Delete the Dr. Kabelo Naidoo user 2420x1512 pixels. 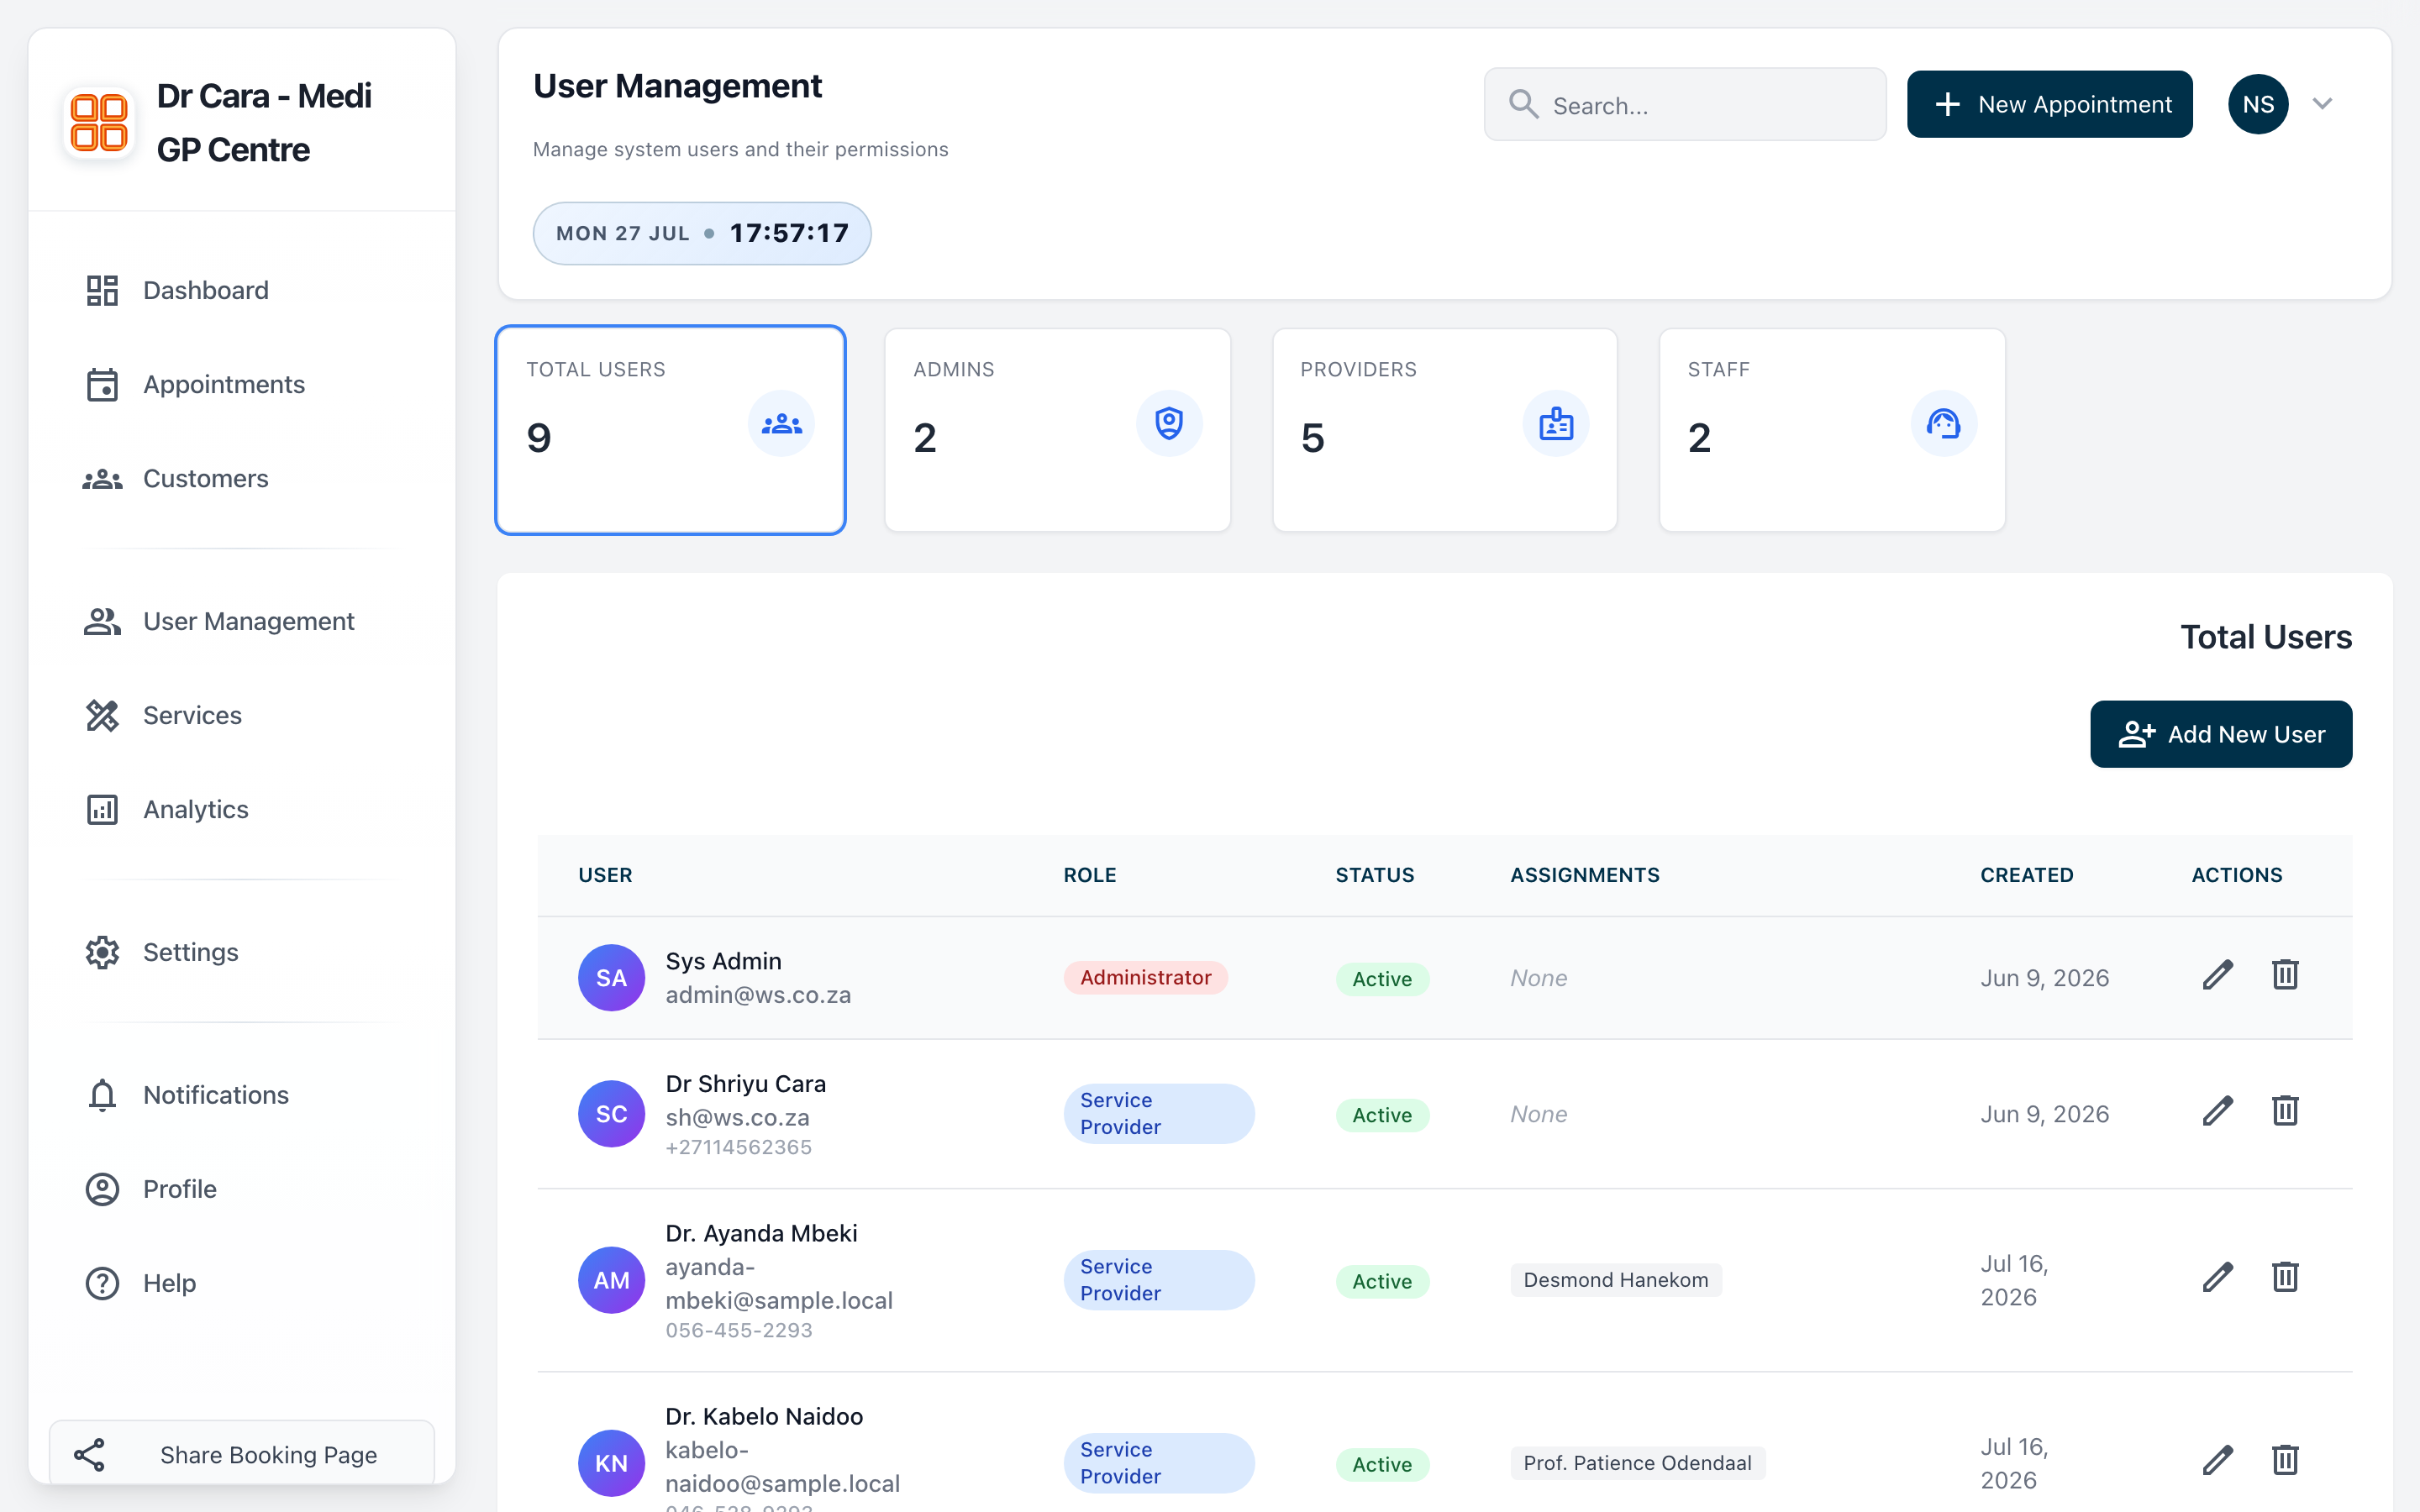tap(2285, 1460)
